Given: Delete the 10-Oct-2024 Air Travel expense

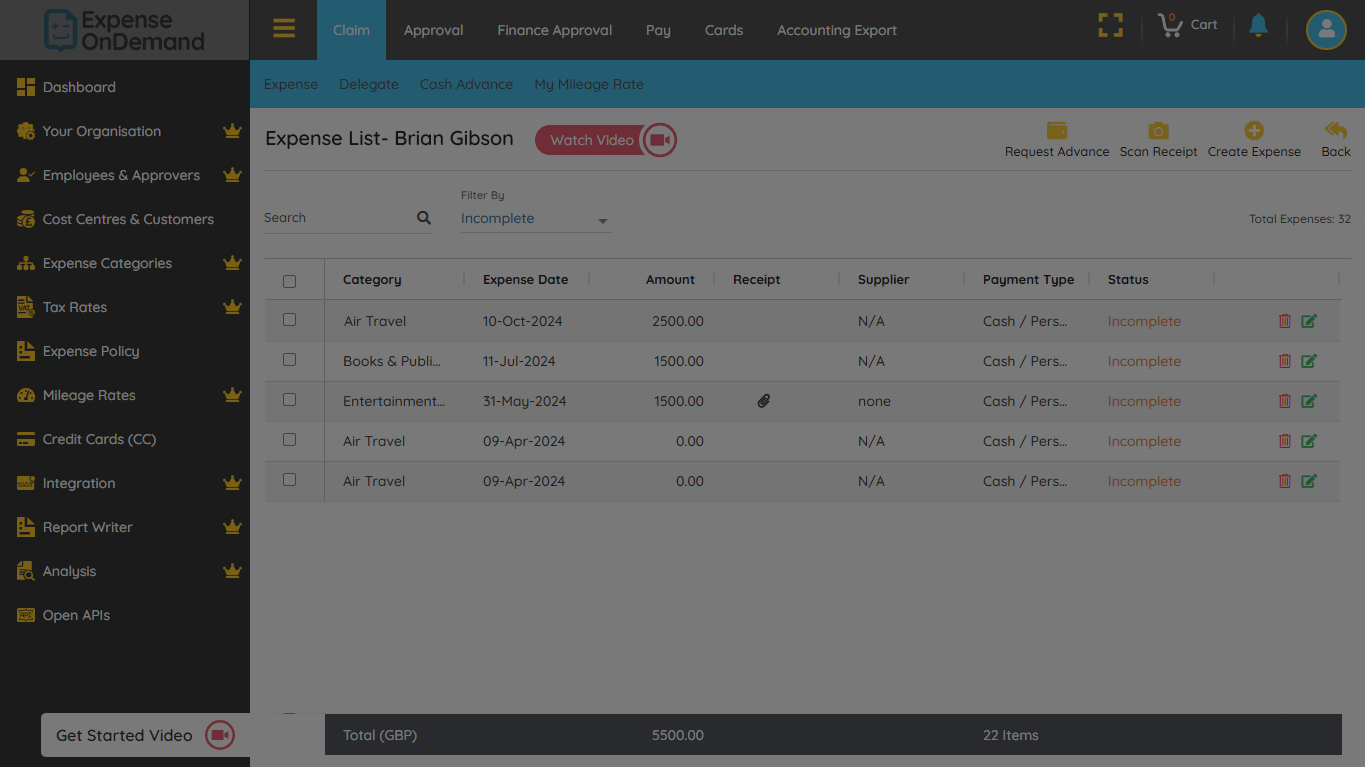Looking at the screenshot, I should tap(1285, 321).
